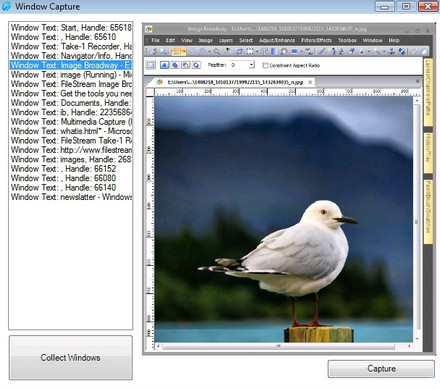Select the "ib, Handle: 2235686" entry

coord(71,112)
